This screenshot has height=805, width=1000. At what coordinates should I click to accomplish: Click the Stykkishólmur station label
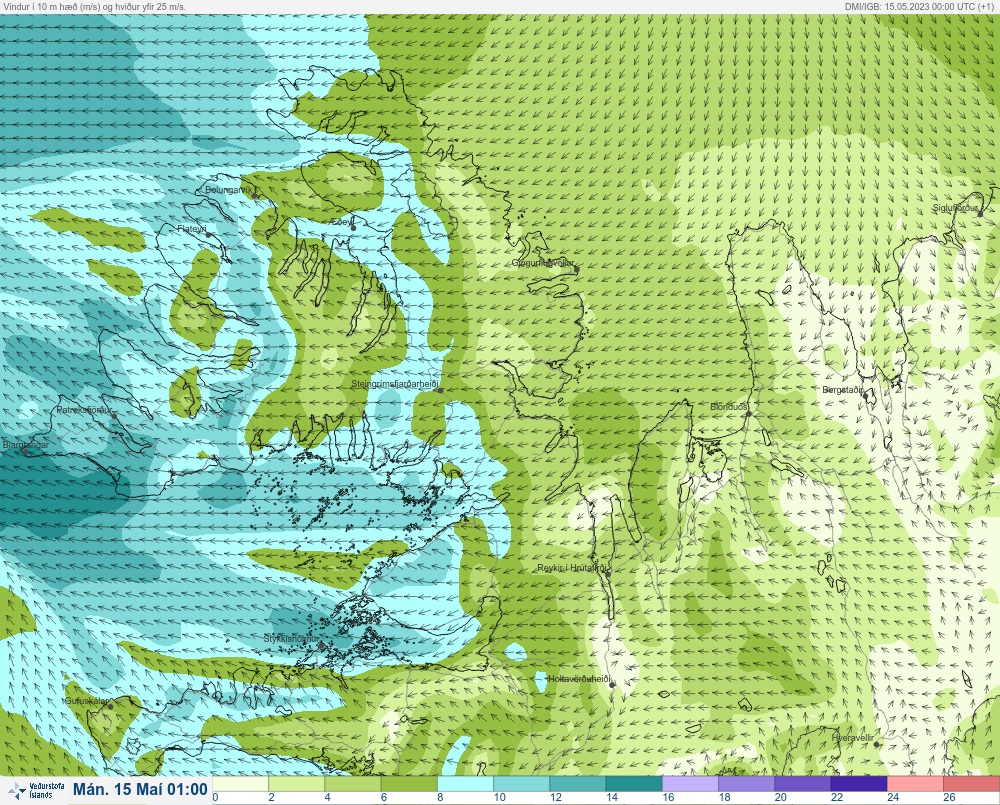[291, 638]
